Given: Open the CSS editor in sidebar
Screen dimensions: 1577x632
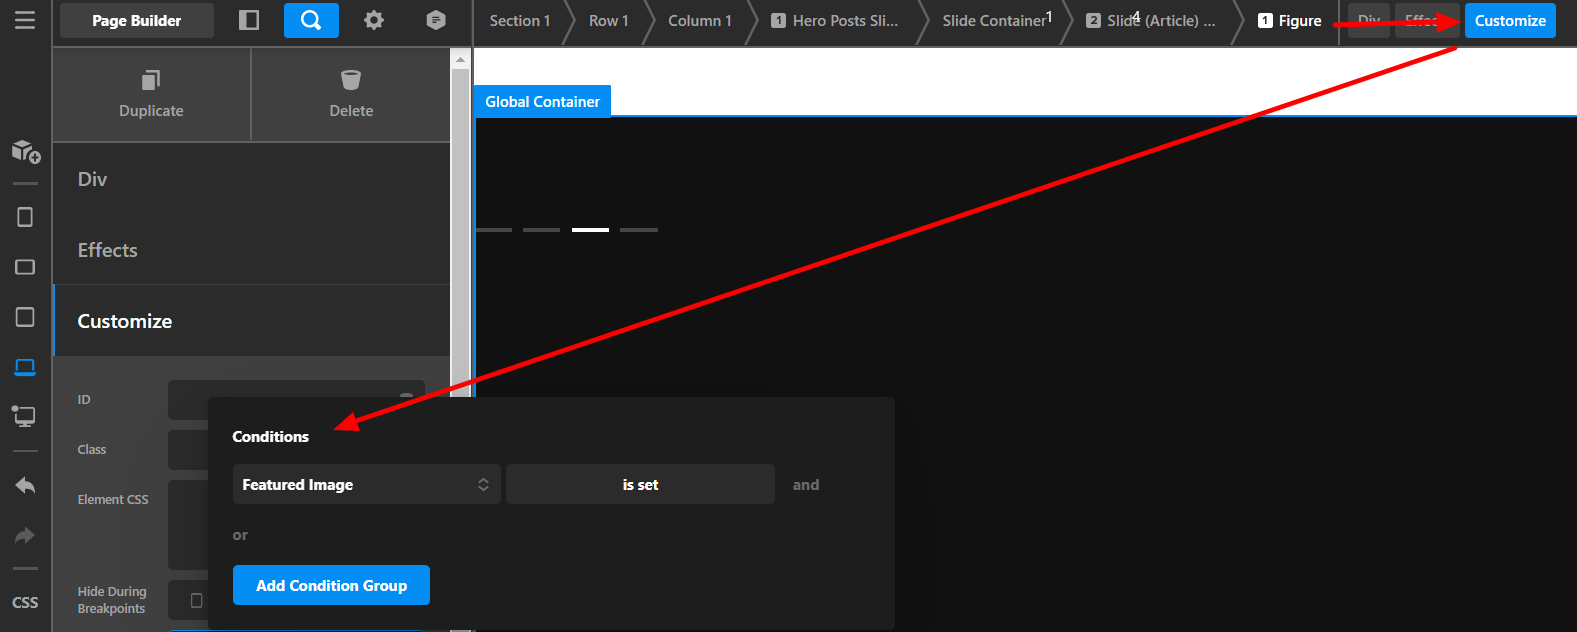Looking at the screenshot, I should (25, 602).
